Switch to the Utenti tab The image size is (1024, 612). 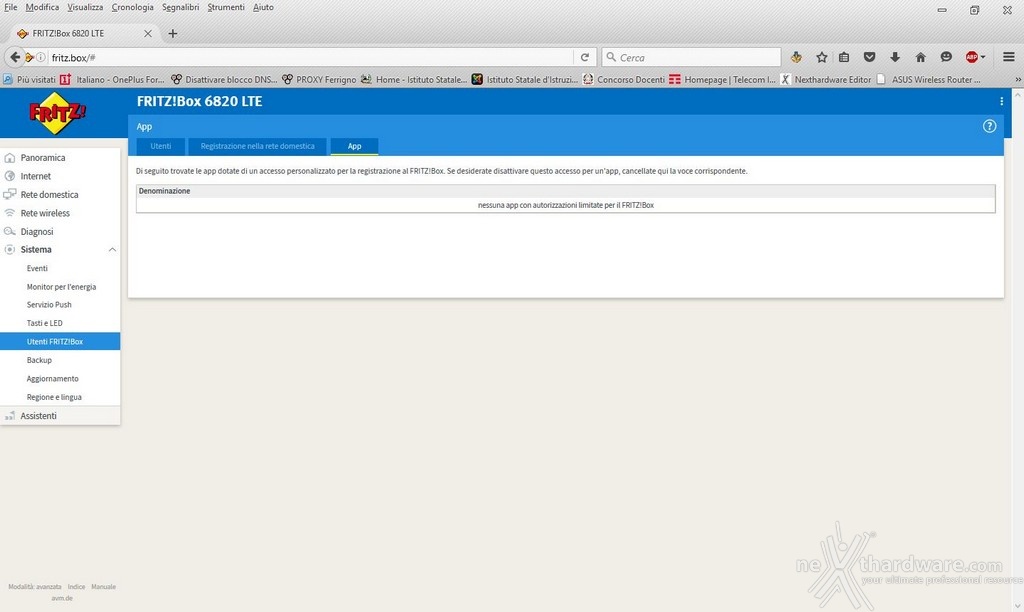pos(161,146)
